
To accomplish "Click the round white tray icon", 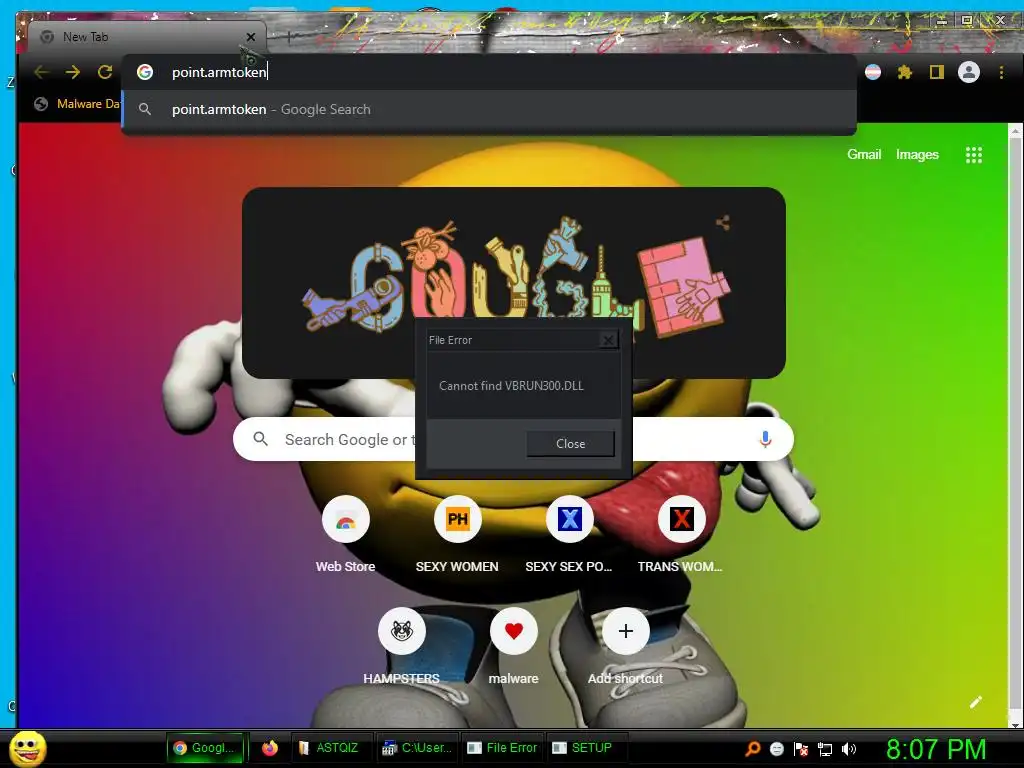I will 776,749.
